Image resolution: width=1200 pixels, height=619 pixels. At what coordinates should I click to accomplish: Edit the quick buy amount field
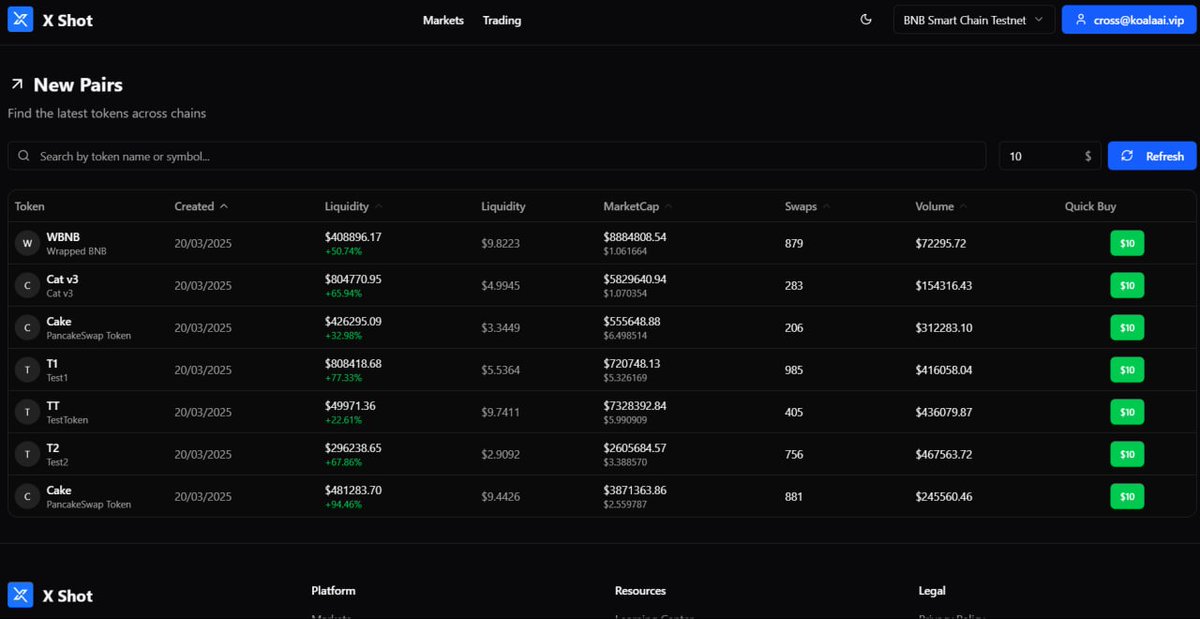(1050, 156)
